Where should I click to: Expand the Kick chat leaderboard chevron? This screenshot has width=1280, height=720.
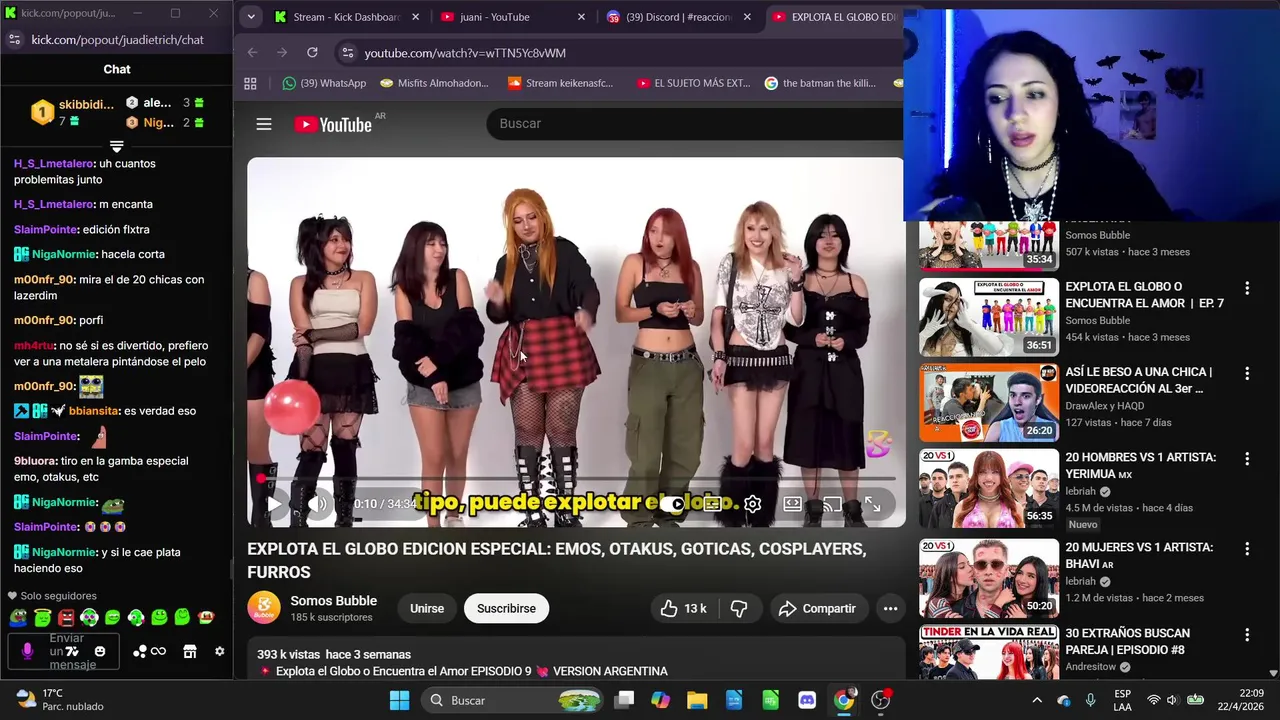pyautogui.click(x=116, y=147)
